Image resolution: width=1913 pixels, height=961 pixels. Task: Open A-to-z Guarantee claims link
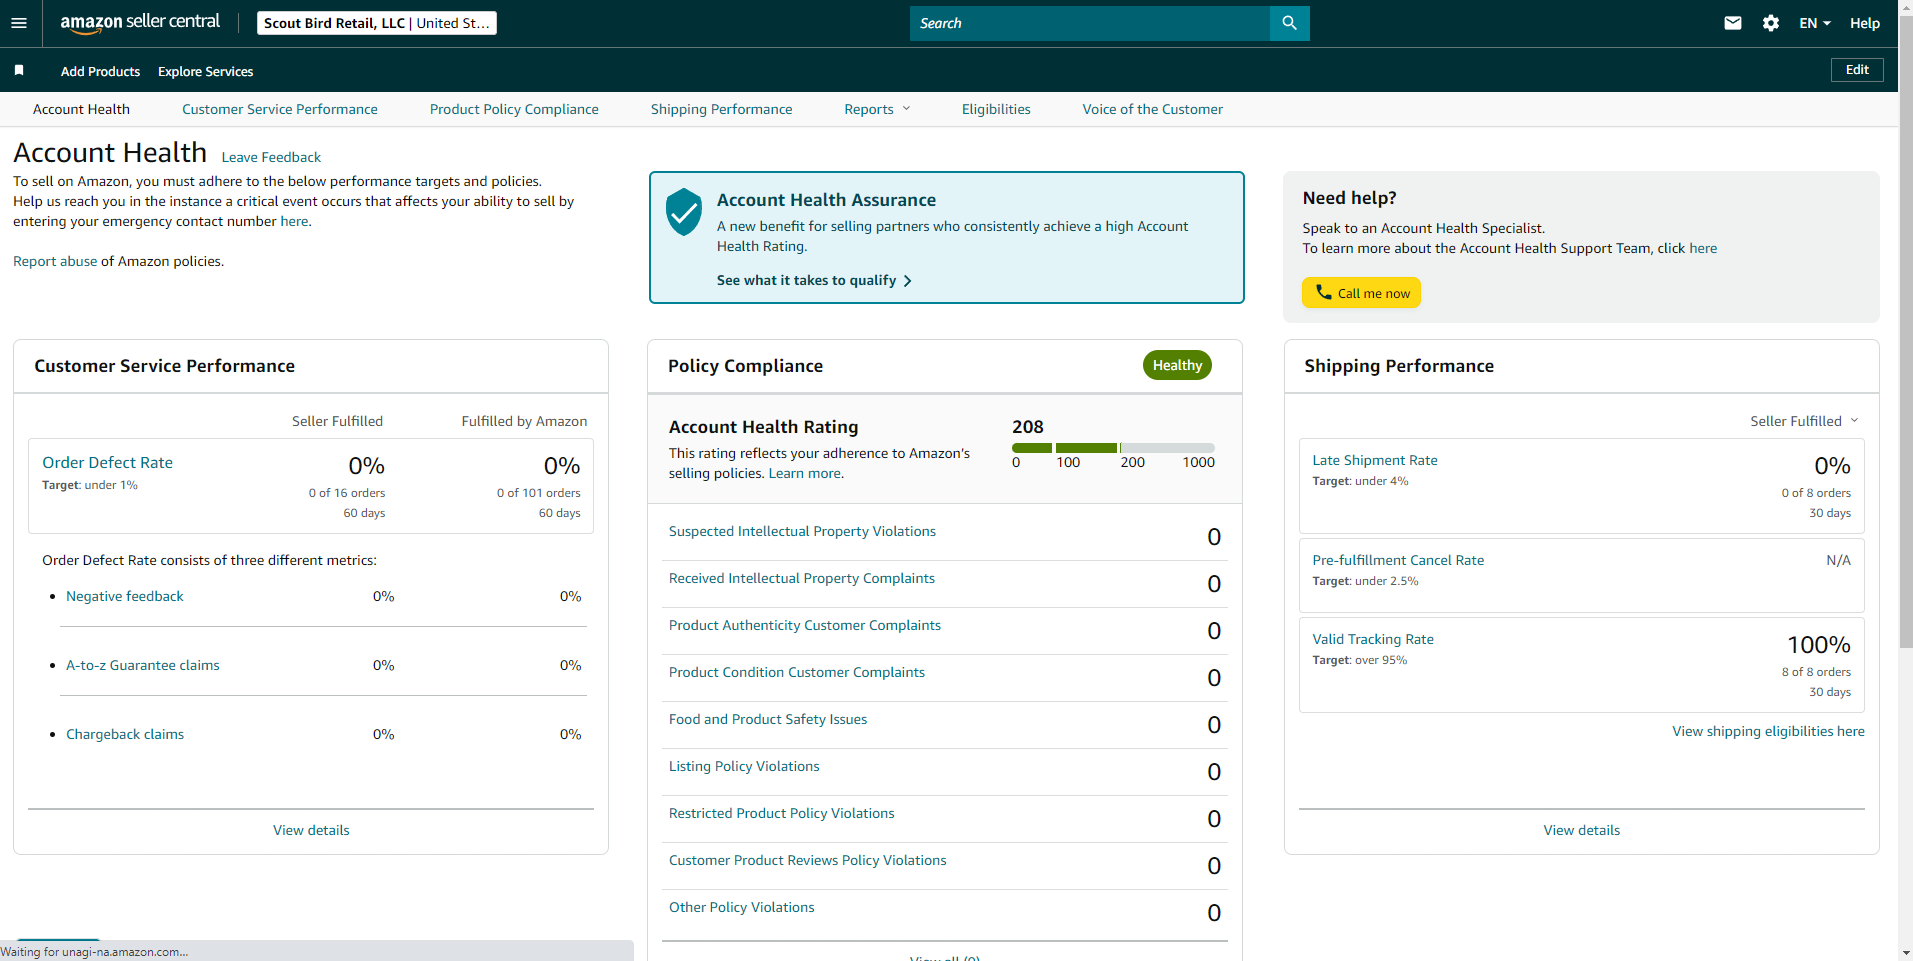pos(143,665)
